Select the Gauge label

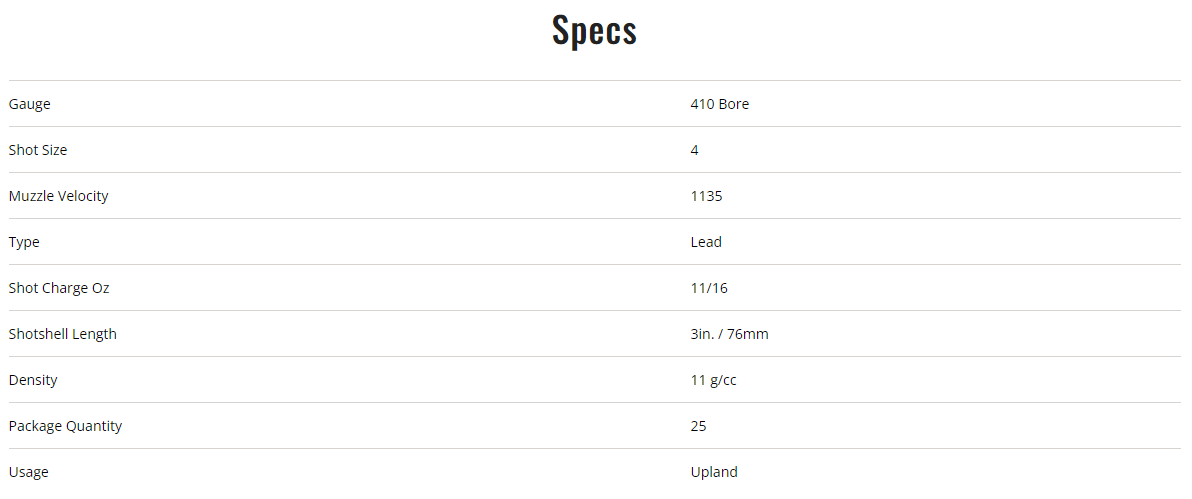(x=29, y=104)
